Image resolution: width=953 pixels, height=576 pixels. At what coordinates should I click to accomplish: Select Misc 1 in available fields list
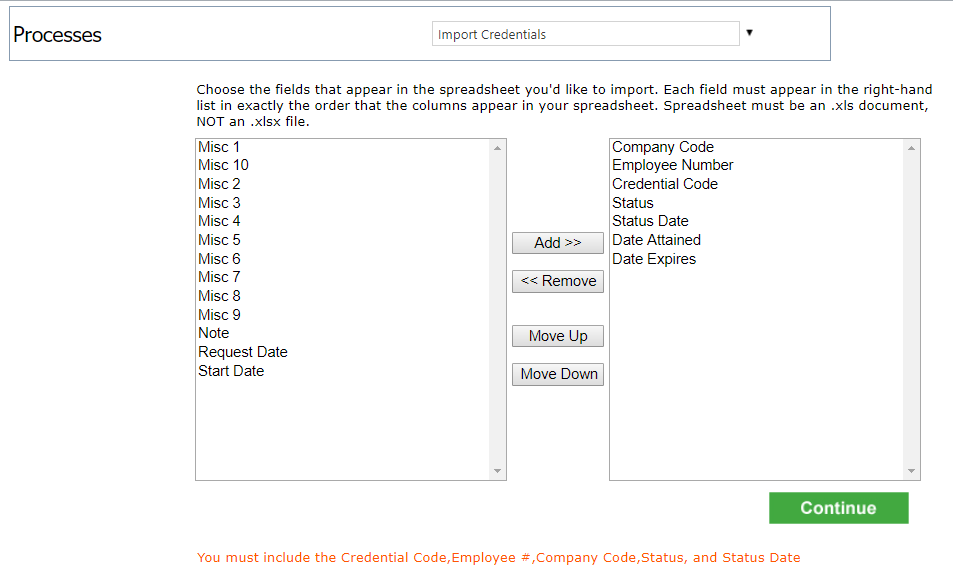[x=343, y=147]
